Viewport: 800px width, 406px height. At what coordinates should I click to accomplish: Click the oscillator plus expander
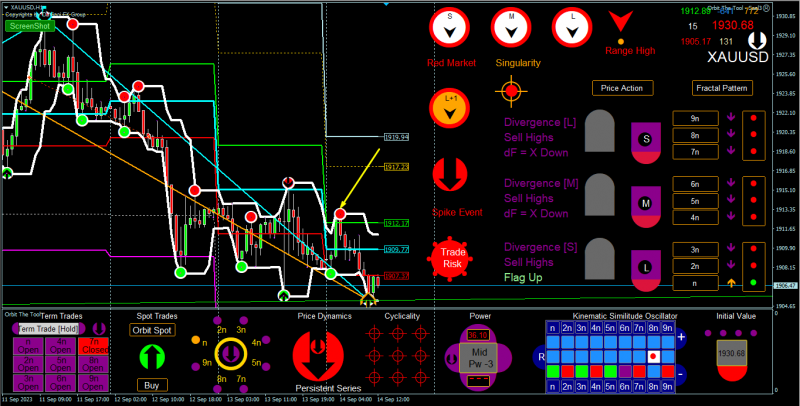[x=682, y=338]
